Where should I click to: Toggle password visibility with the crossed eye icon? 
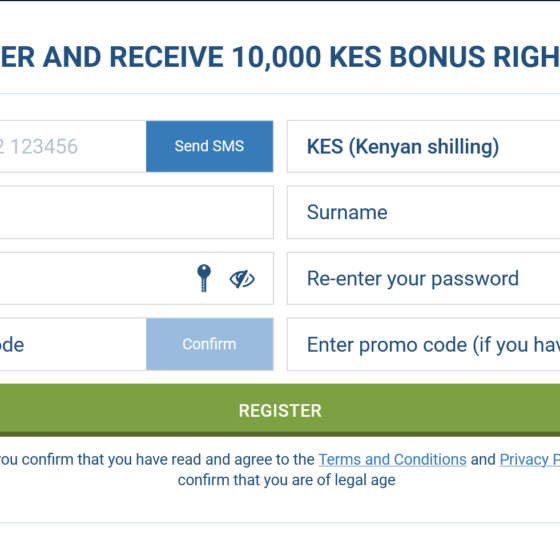click(x=242, y=279)
